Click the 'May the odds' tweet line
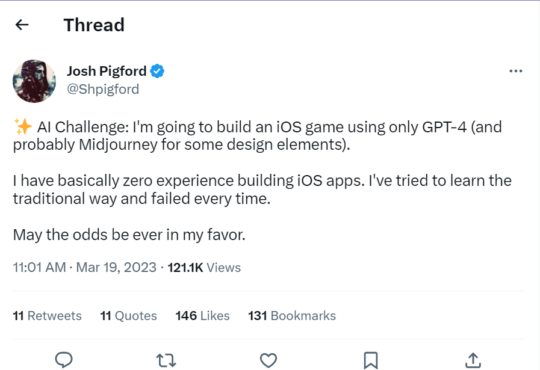 tap(129, 235)
